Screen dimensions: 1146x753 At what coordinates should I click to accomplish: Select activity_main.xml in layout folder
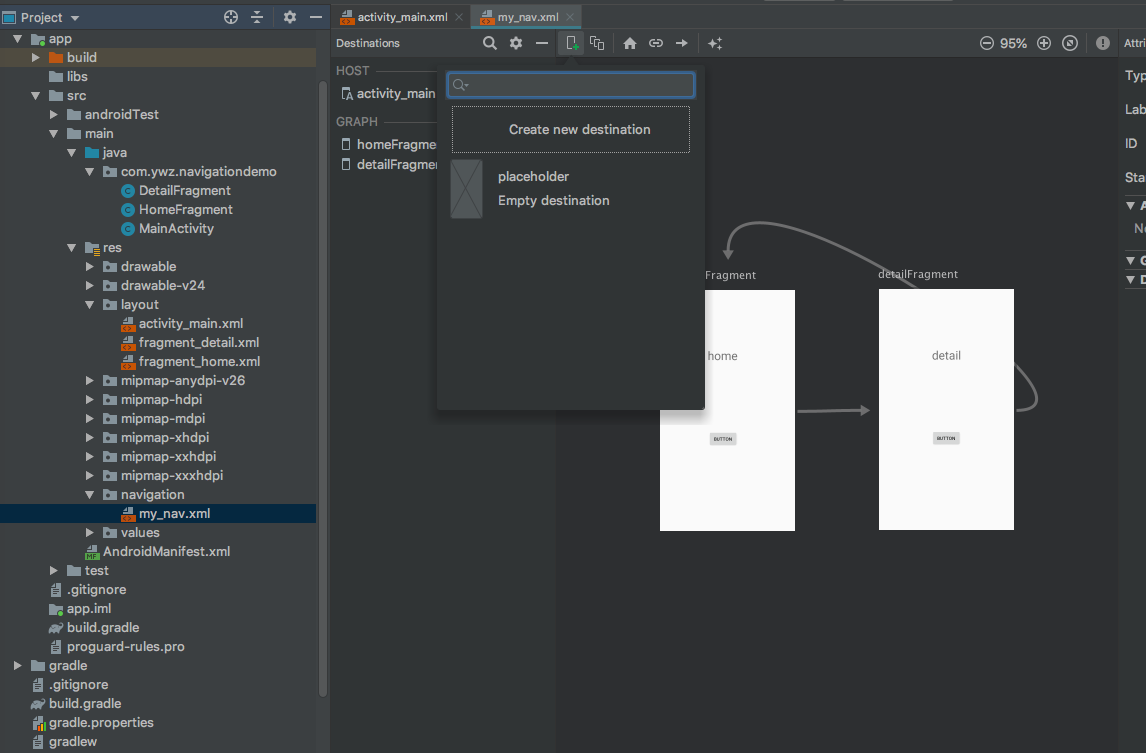[x=182, y=324]
